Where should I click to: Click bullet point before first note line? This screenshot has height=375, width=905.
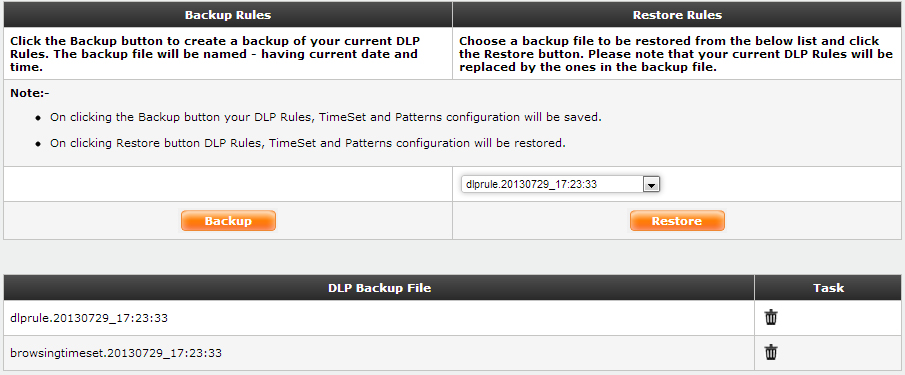[38, 118]
